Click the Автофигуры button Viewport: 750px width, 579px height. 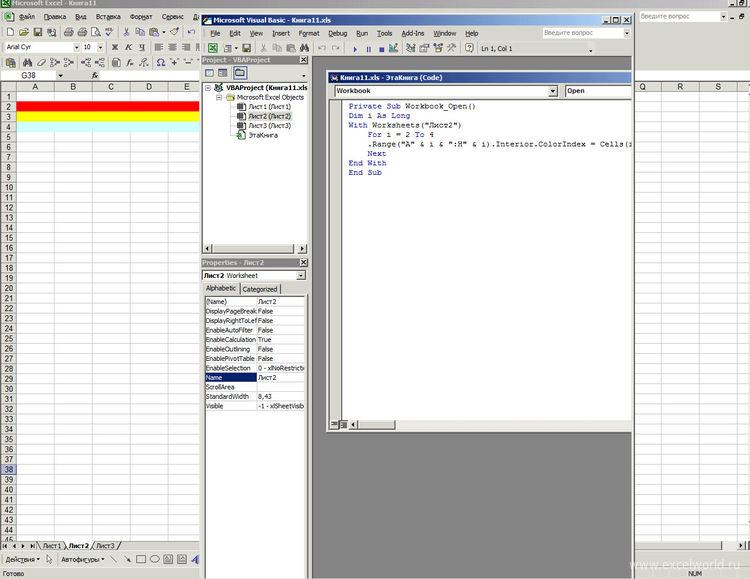point(82,559)
